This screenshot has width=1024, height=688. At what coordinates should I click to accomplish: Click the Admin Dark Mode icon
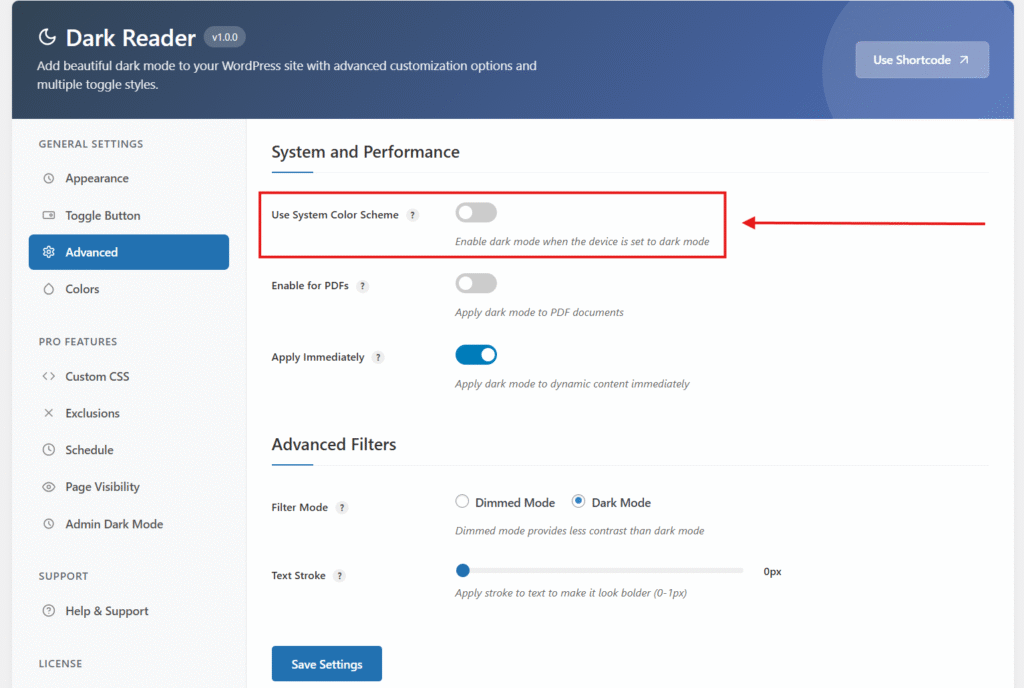pyautogui.click(x=48, y=524)
